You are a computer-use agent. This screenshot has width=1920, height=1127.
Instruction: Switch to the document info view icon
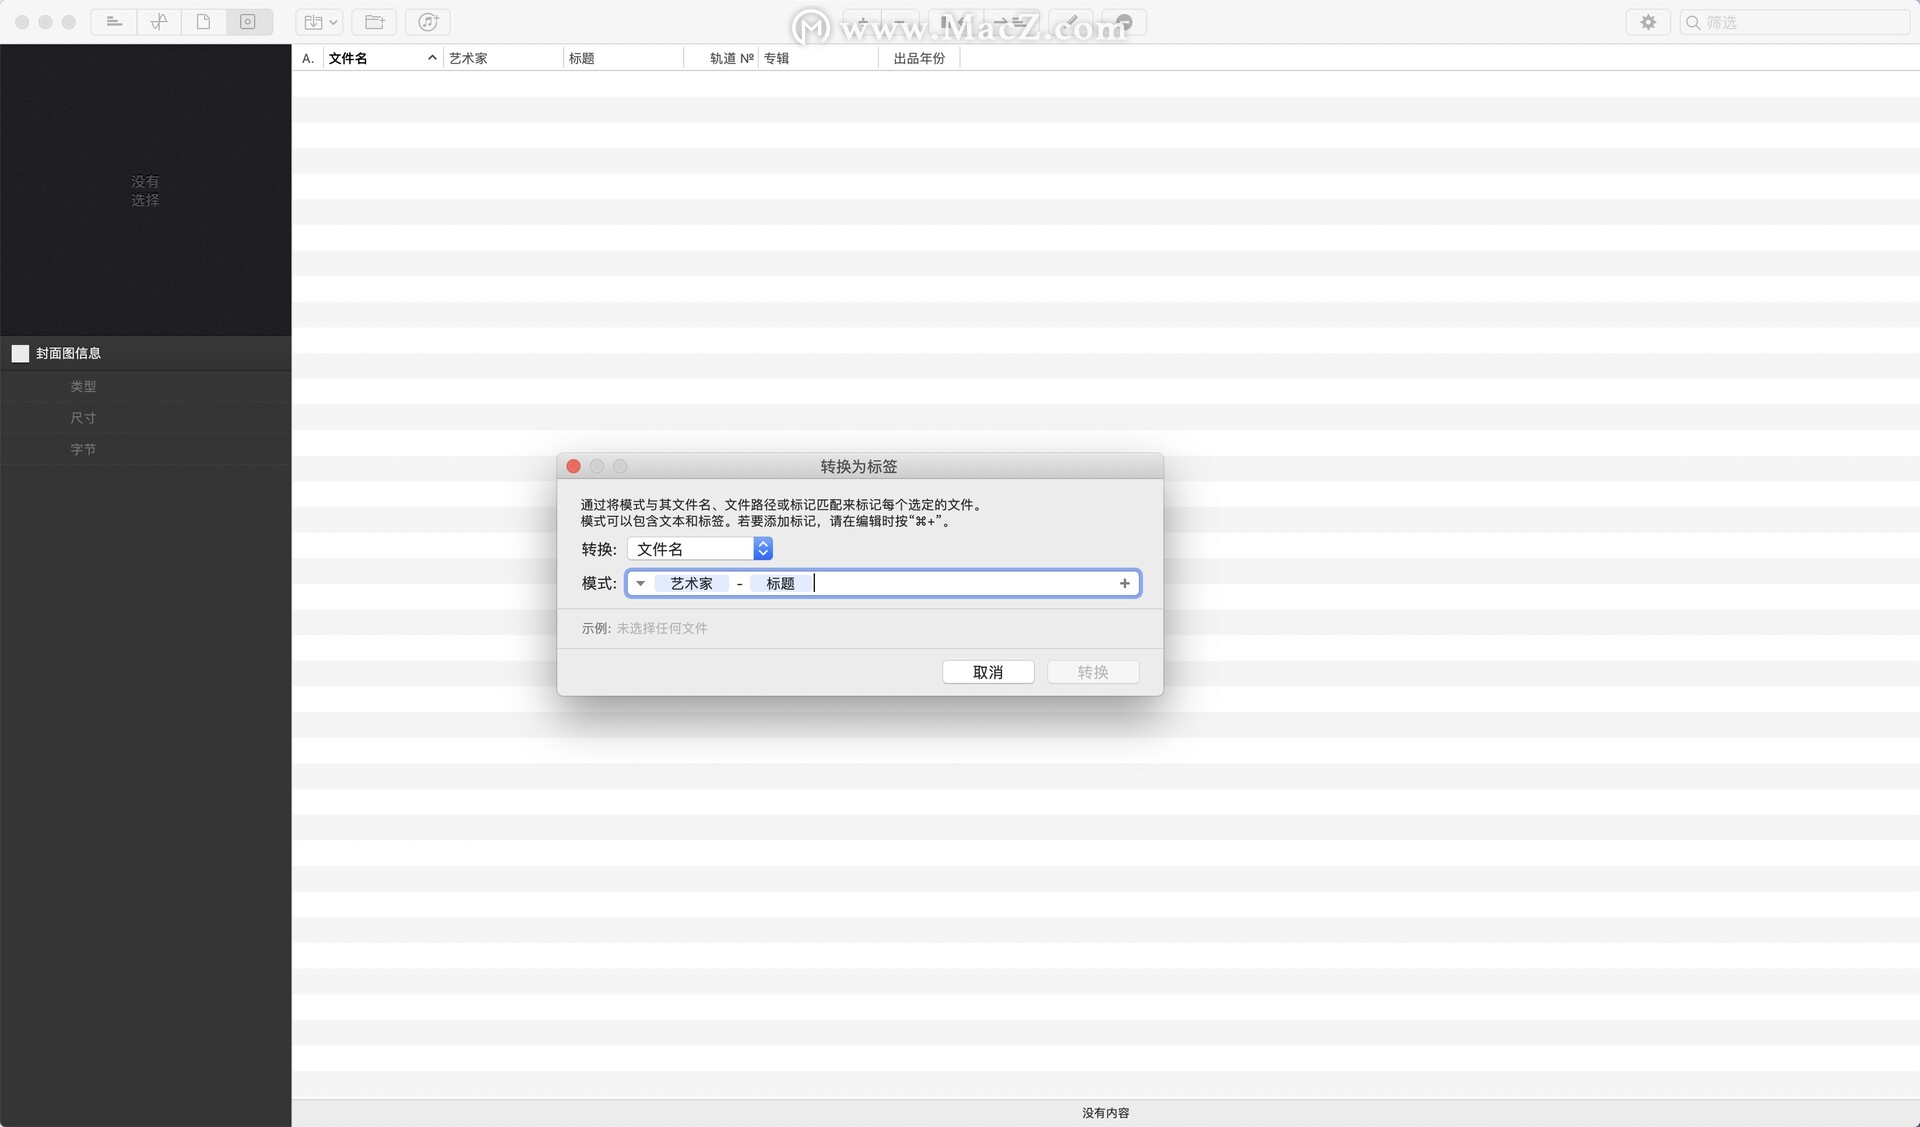click(204, 22)
